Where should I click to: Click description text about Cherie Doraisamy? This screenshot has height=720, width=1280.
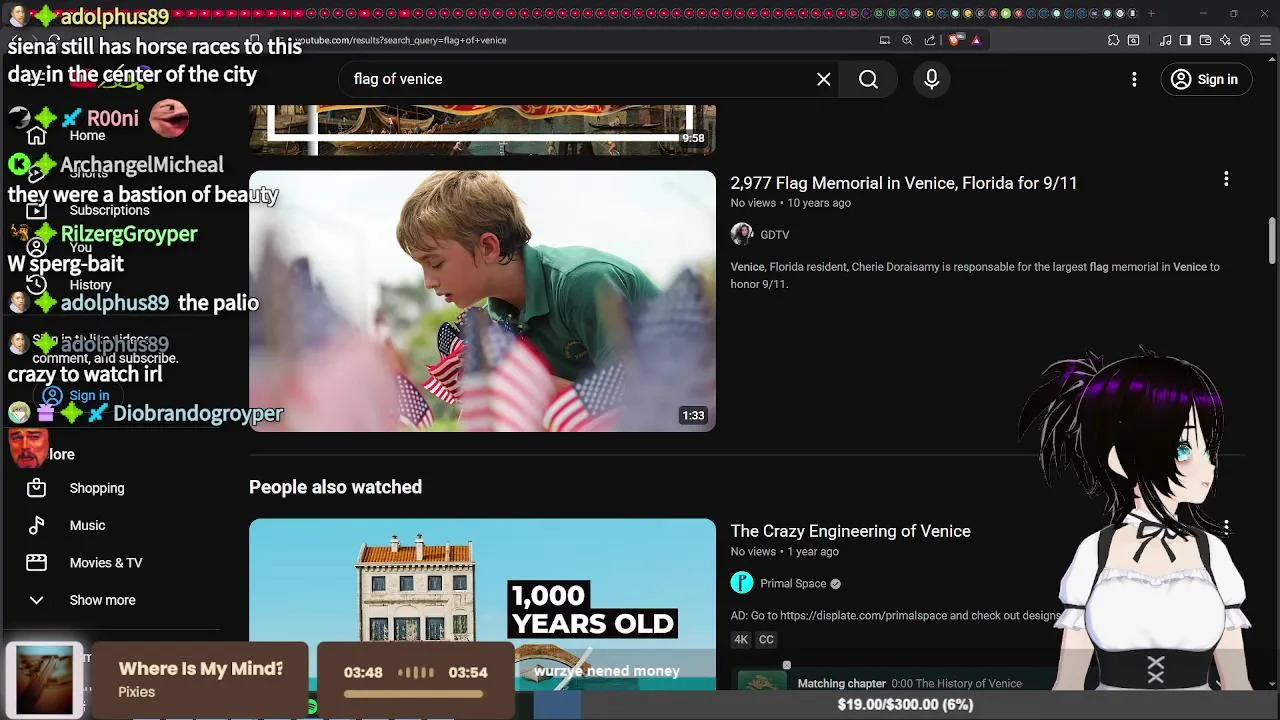click(x=975, y=275)
